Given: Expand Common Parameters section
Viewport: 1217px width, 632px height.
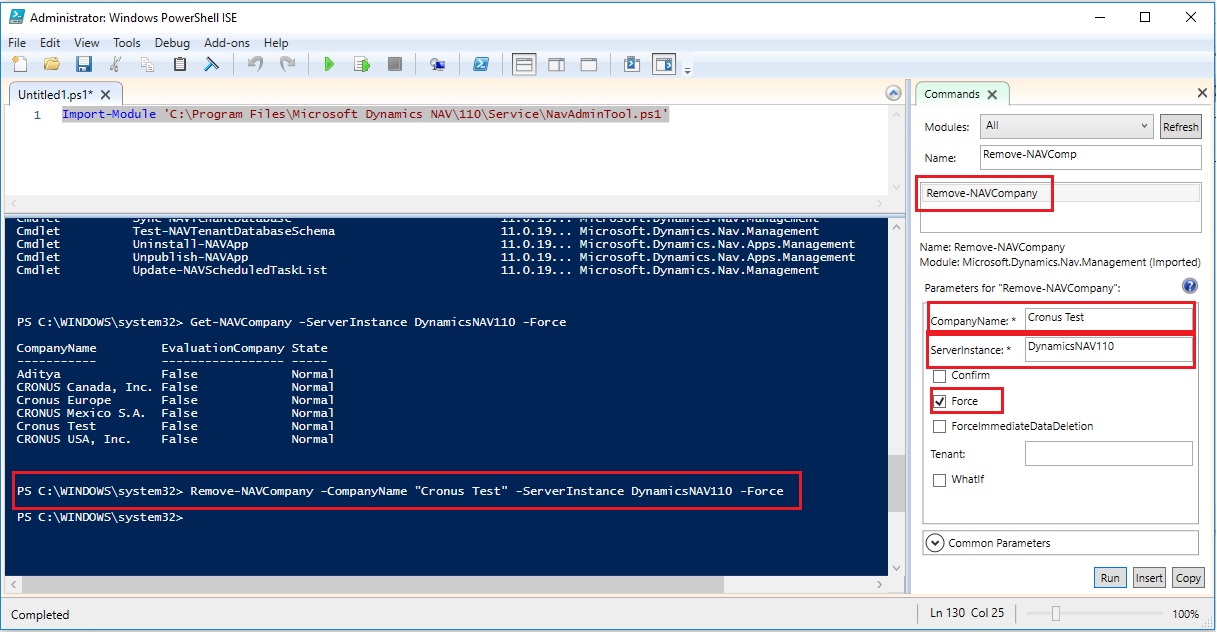Looking at the screenshot, I should pos(936,543).
